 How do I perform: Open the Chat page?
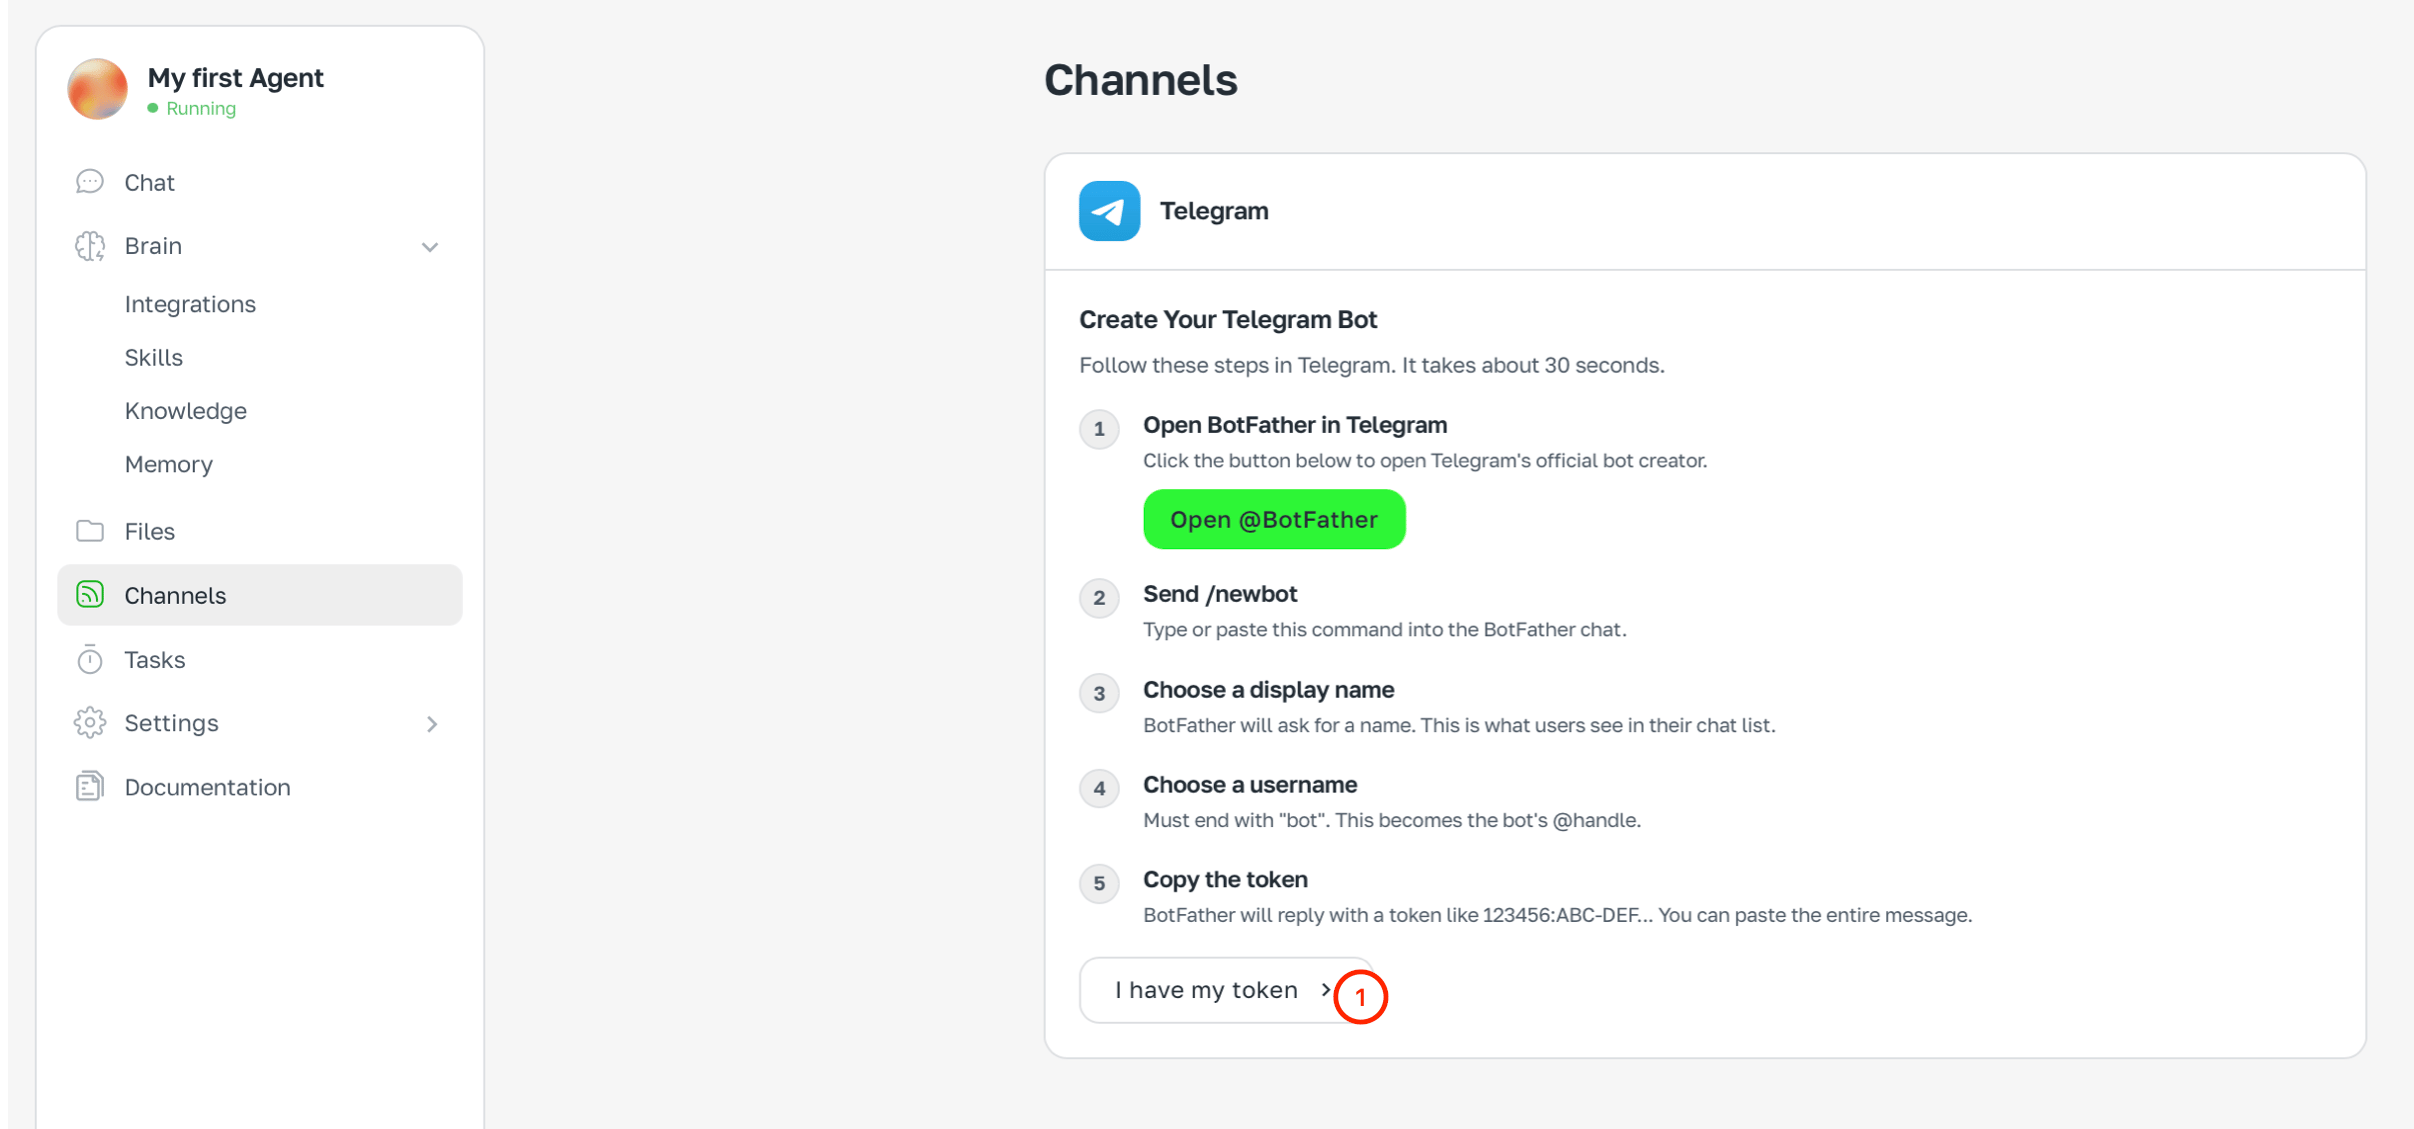tap(260, 182)
